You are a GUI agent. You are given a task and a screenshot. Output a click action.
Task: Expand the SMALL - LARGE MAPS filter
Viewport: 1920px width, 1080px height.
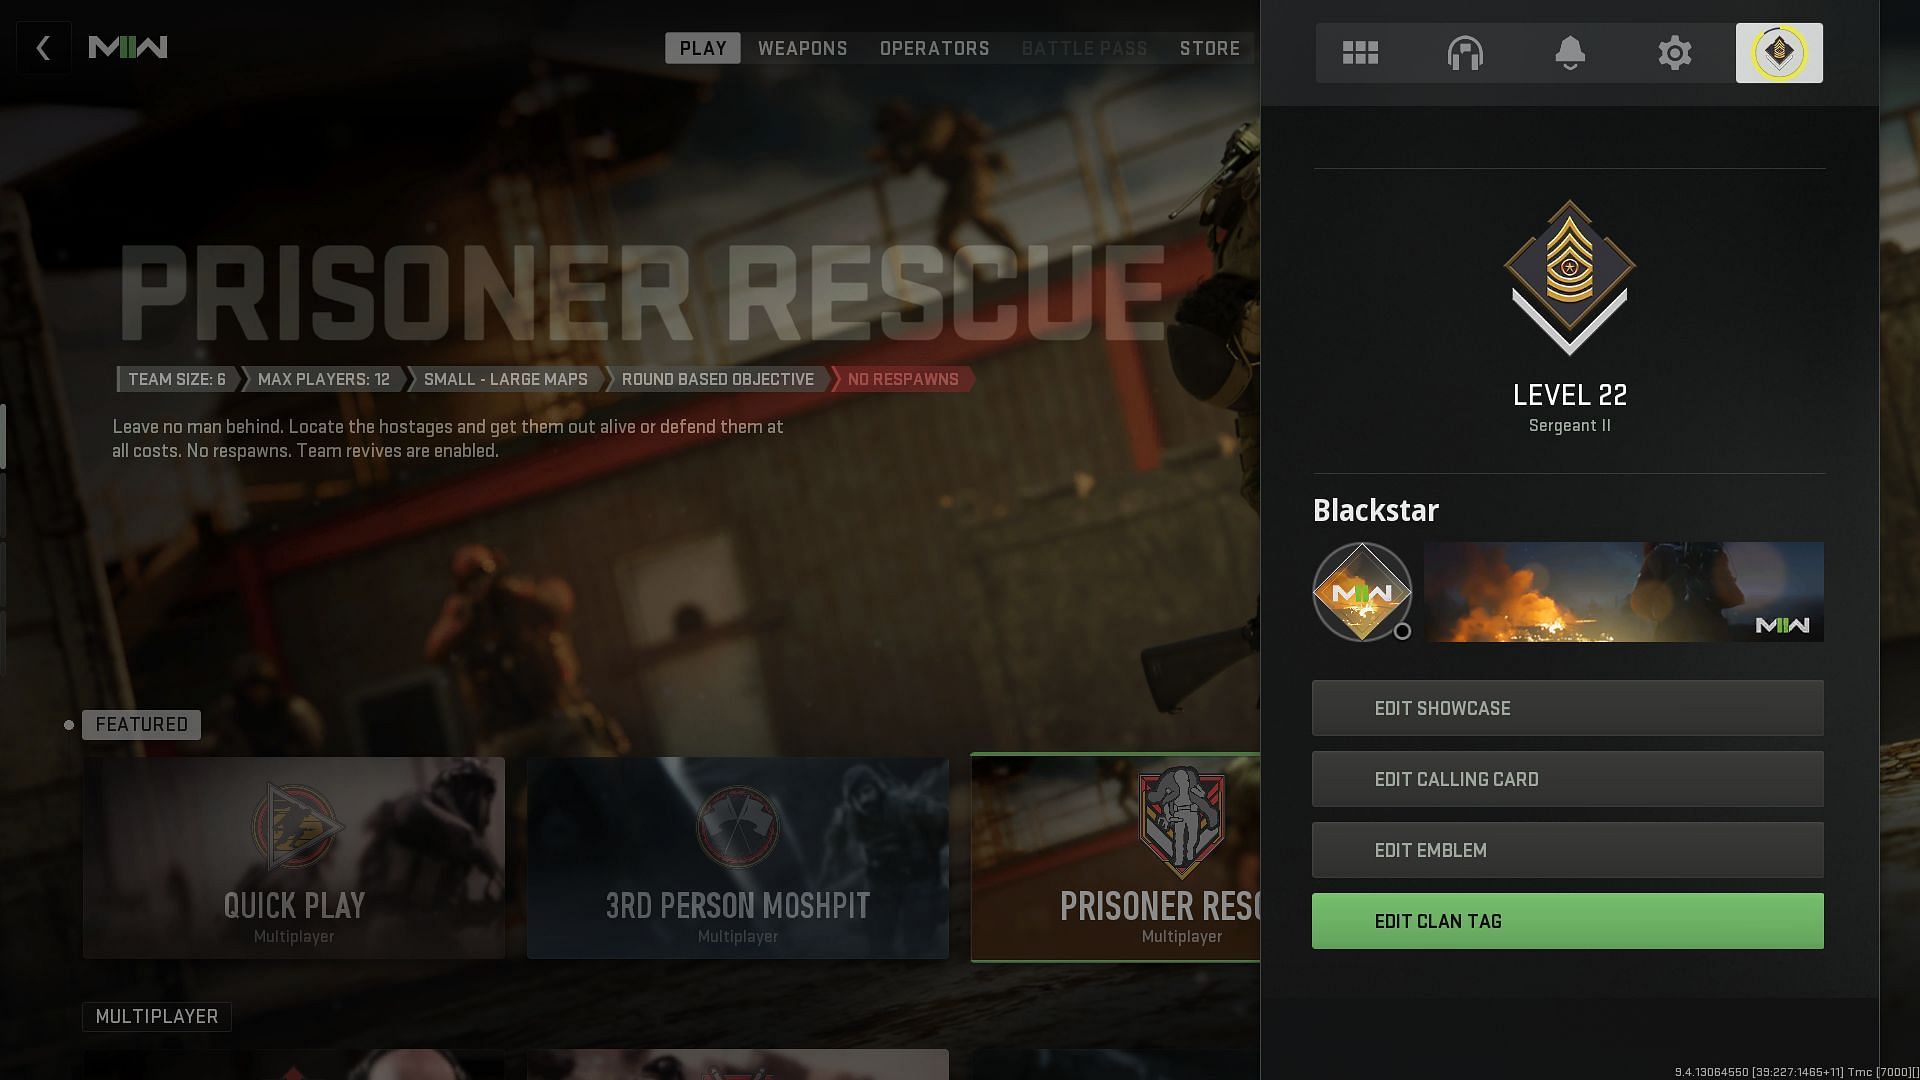(x=505, y=378)
